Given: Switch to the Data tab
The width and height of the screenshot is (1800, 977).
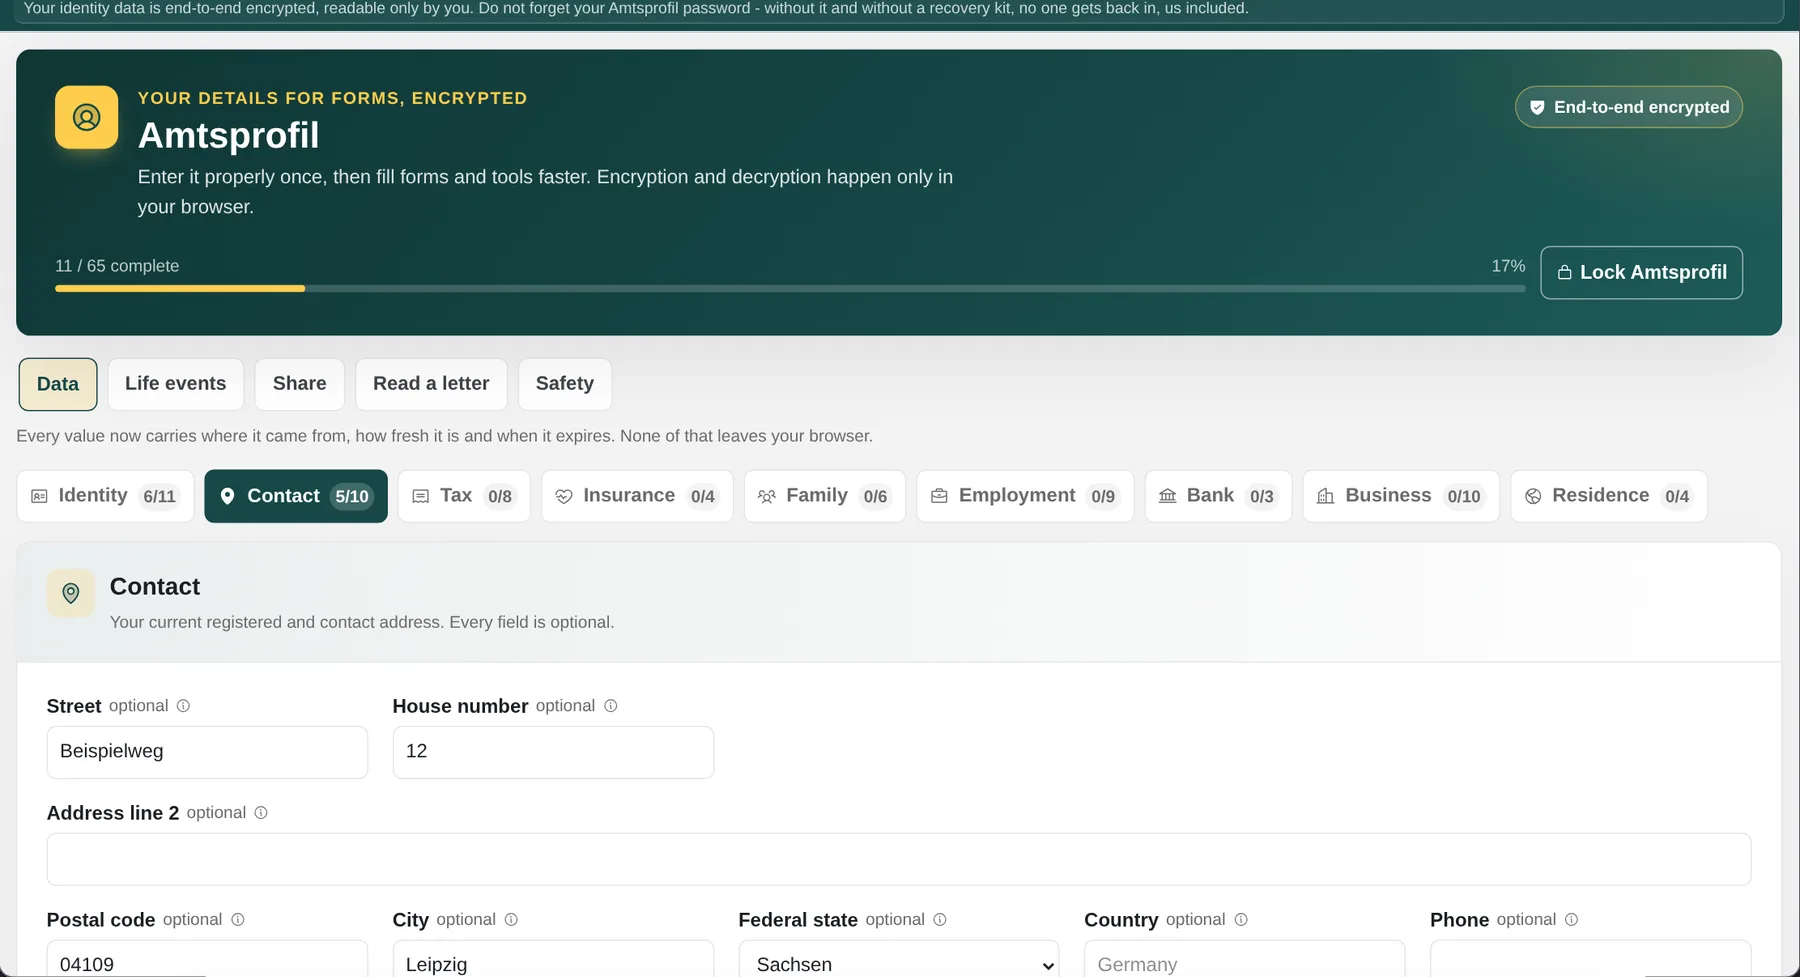Looking at the screenshot, I should (58, 384).
